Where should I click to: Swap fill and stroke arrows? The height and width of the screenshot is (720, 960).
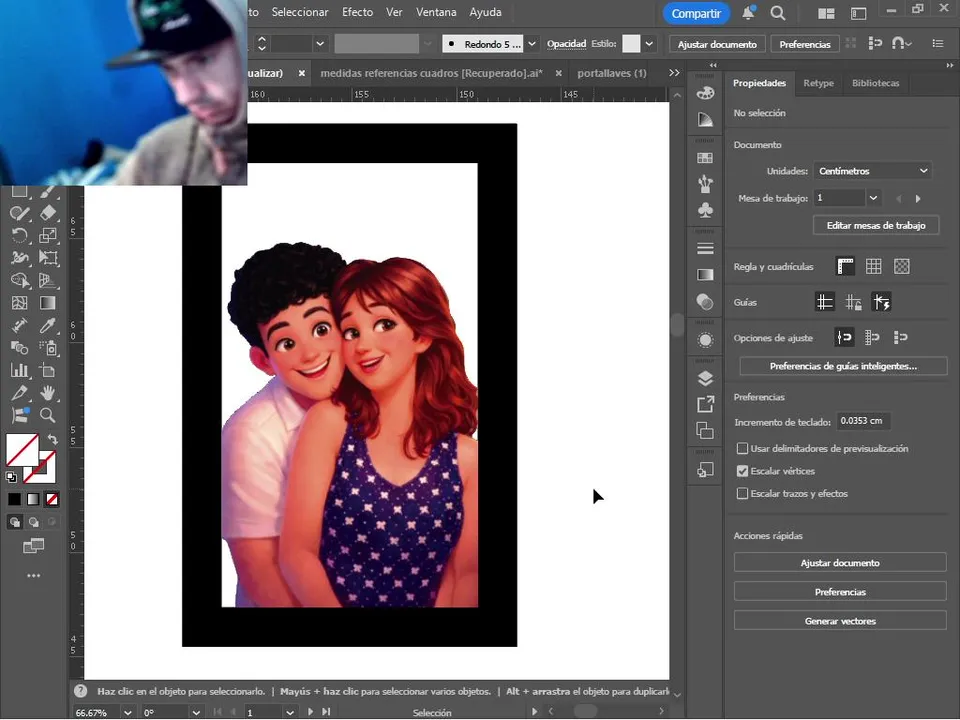pyautogui.click(x=53, y=440)
